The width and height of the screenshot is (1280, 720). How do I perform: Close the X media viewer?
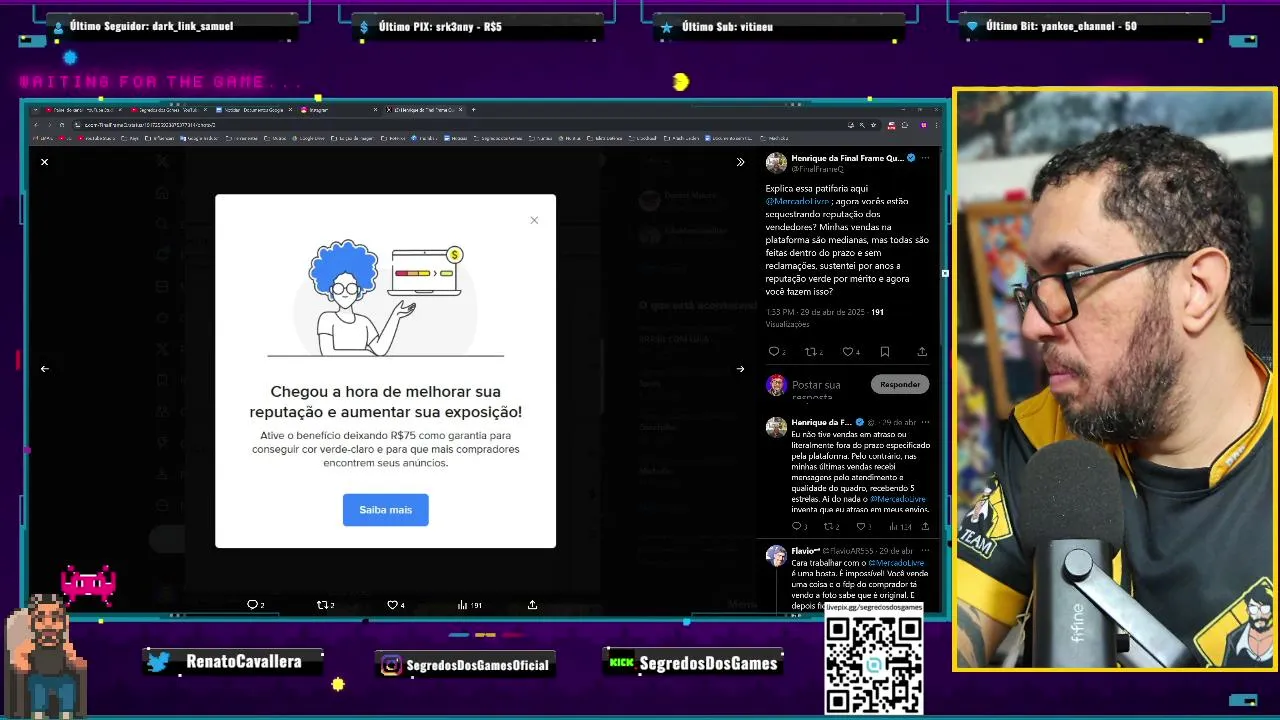44,162
